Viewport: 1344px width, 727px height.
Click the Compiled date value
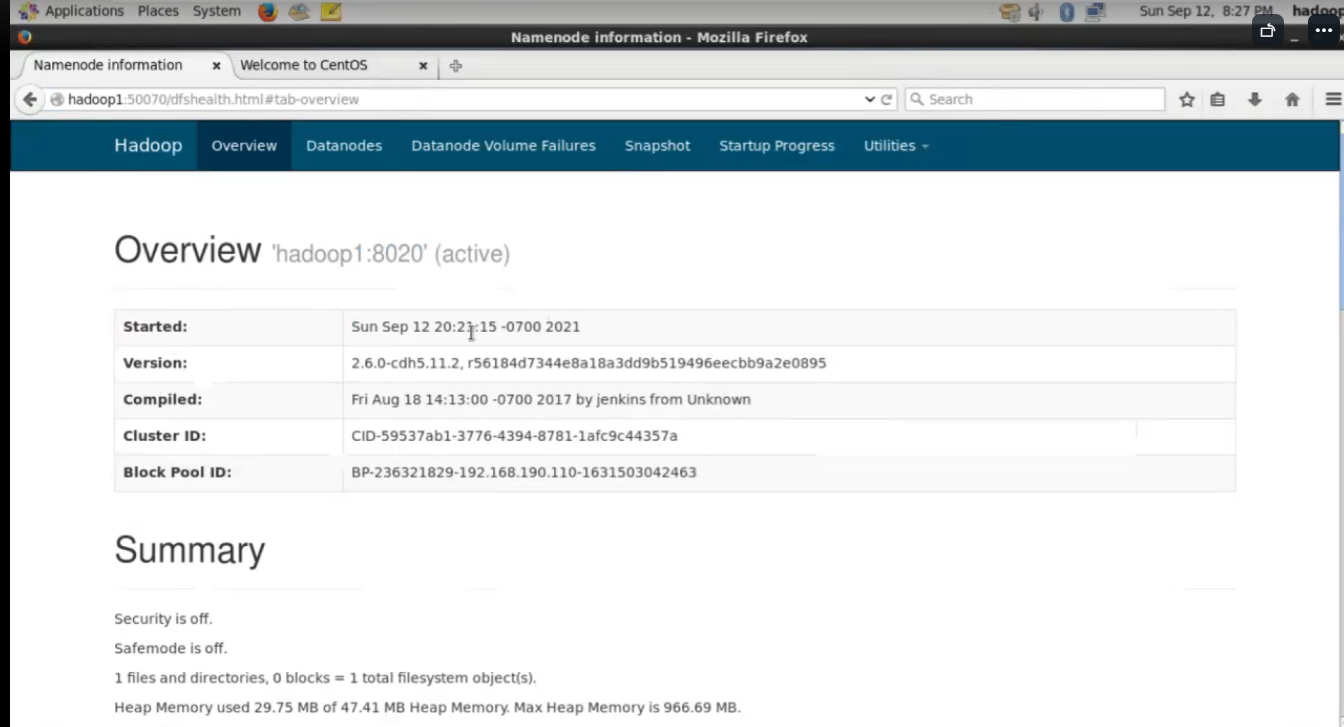click(x=550, y=399)
